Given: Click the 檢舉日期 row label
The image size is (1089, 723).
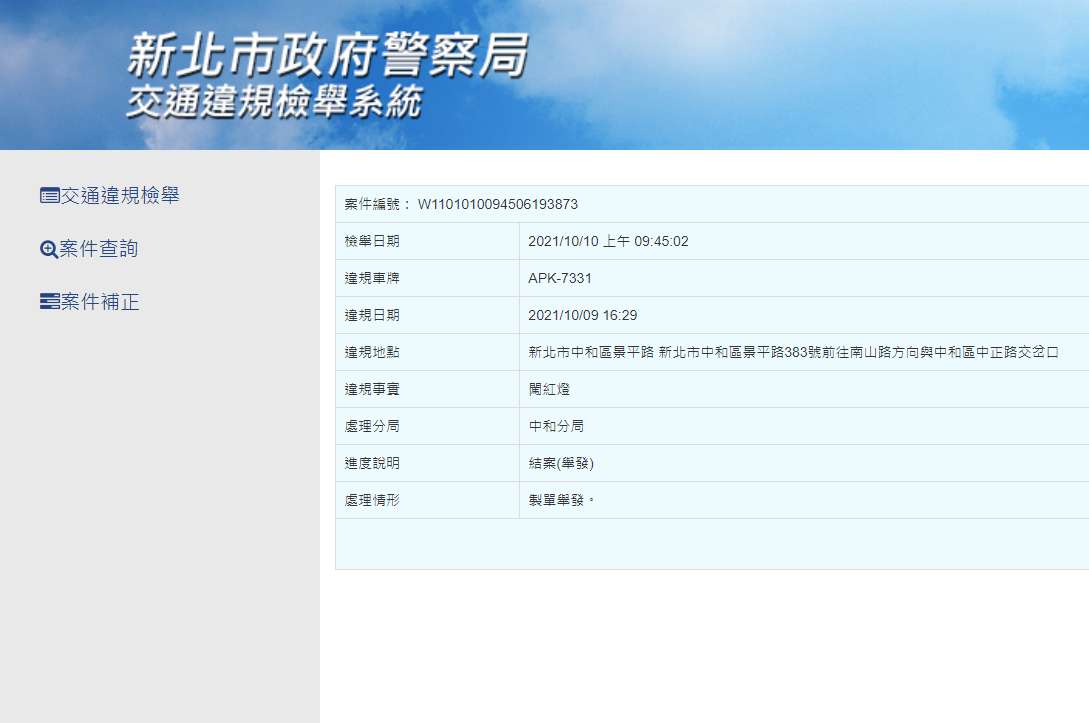Looking at the screenshot, I should coord(372,241).
